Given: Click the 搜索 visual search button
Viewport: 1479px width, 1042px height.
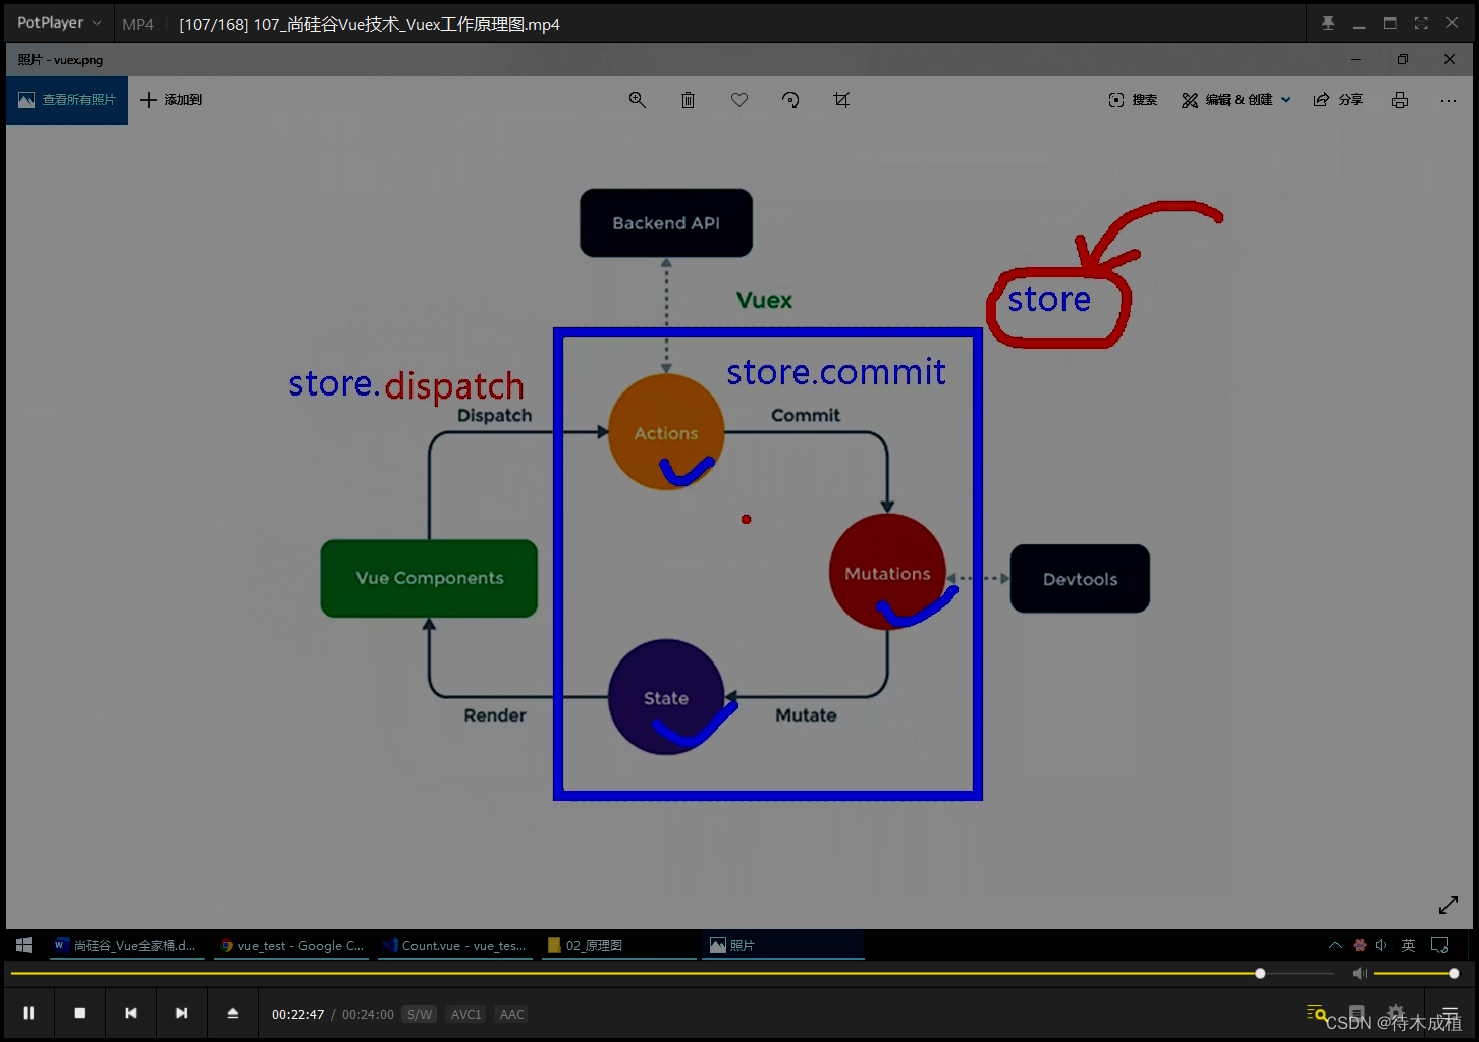Looking at the screenshot, I should tap(1132, 100).
